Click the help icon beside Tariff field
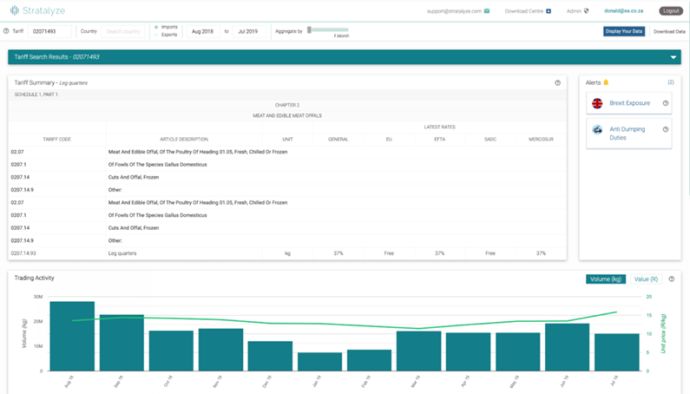Screen dimensions: 690x394 pyautogui.click(x=6, y=31)
